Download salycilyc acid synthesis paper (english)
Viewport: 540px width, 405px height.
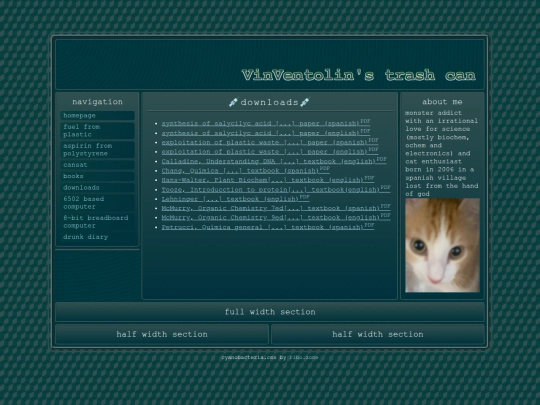(x=266, y=133)
